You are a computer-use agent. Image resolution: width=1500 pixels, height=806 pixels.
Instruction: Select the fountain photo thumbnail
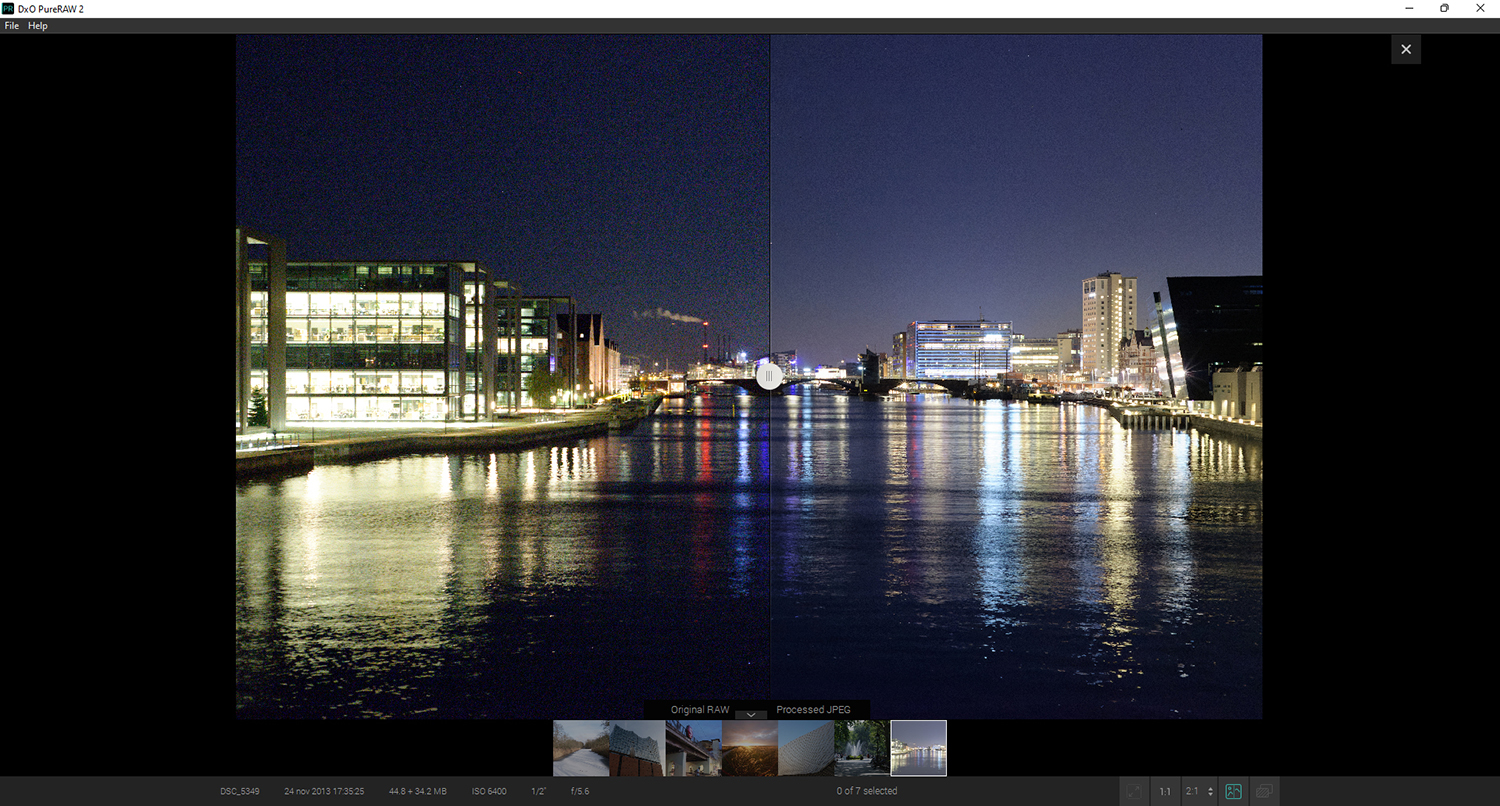[862, 747]
